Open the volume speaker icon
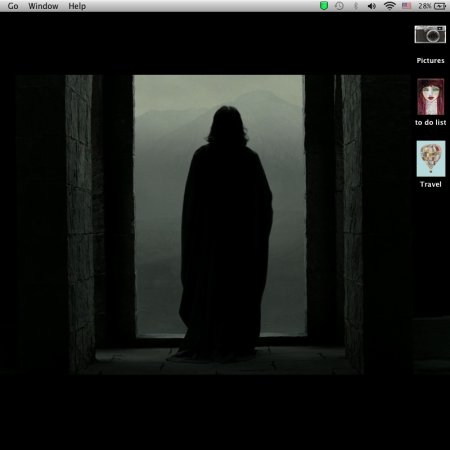Screen dimensions: 450x450 click(372, 6)
